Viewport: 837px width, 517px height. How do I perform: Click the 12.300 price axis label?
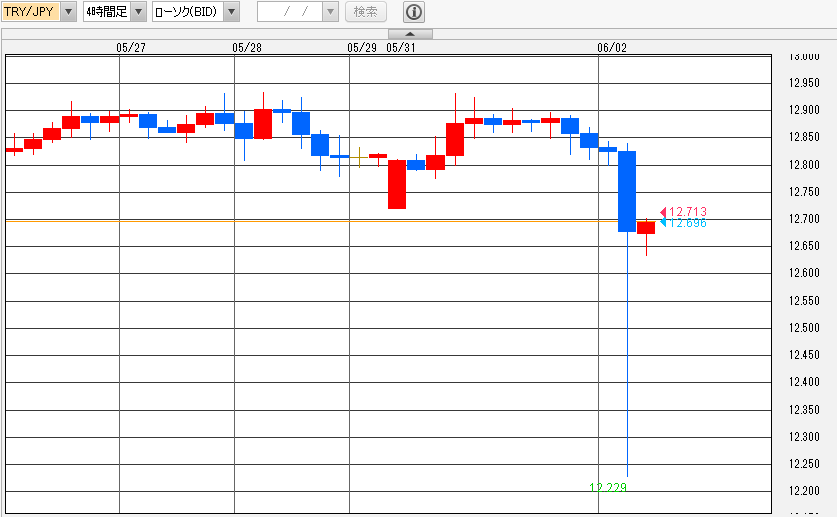tap(804, 437)
